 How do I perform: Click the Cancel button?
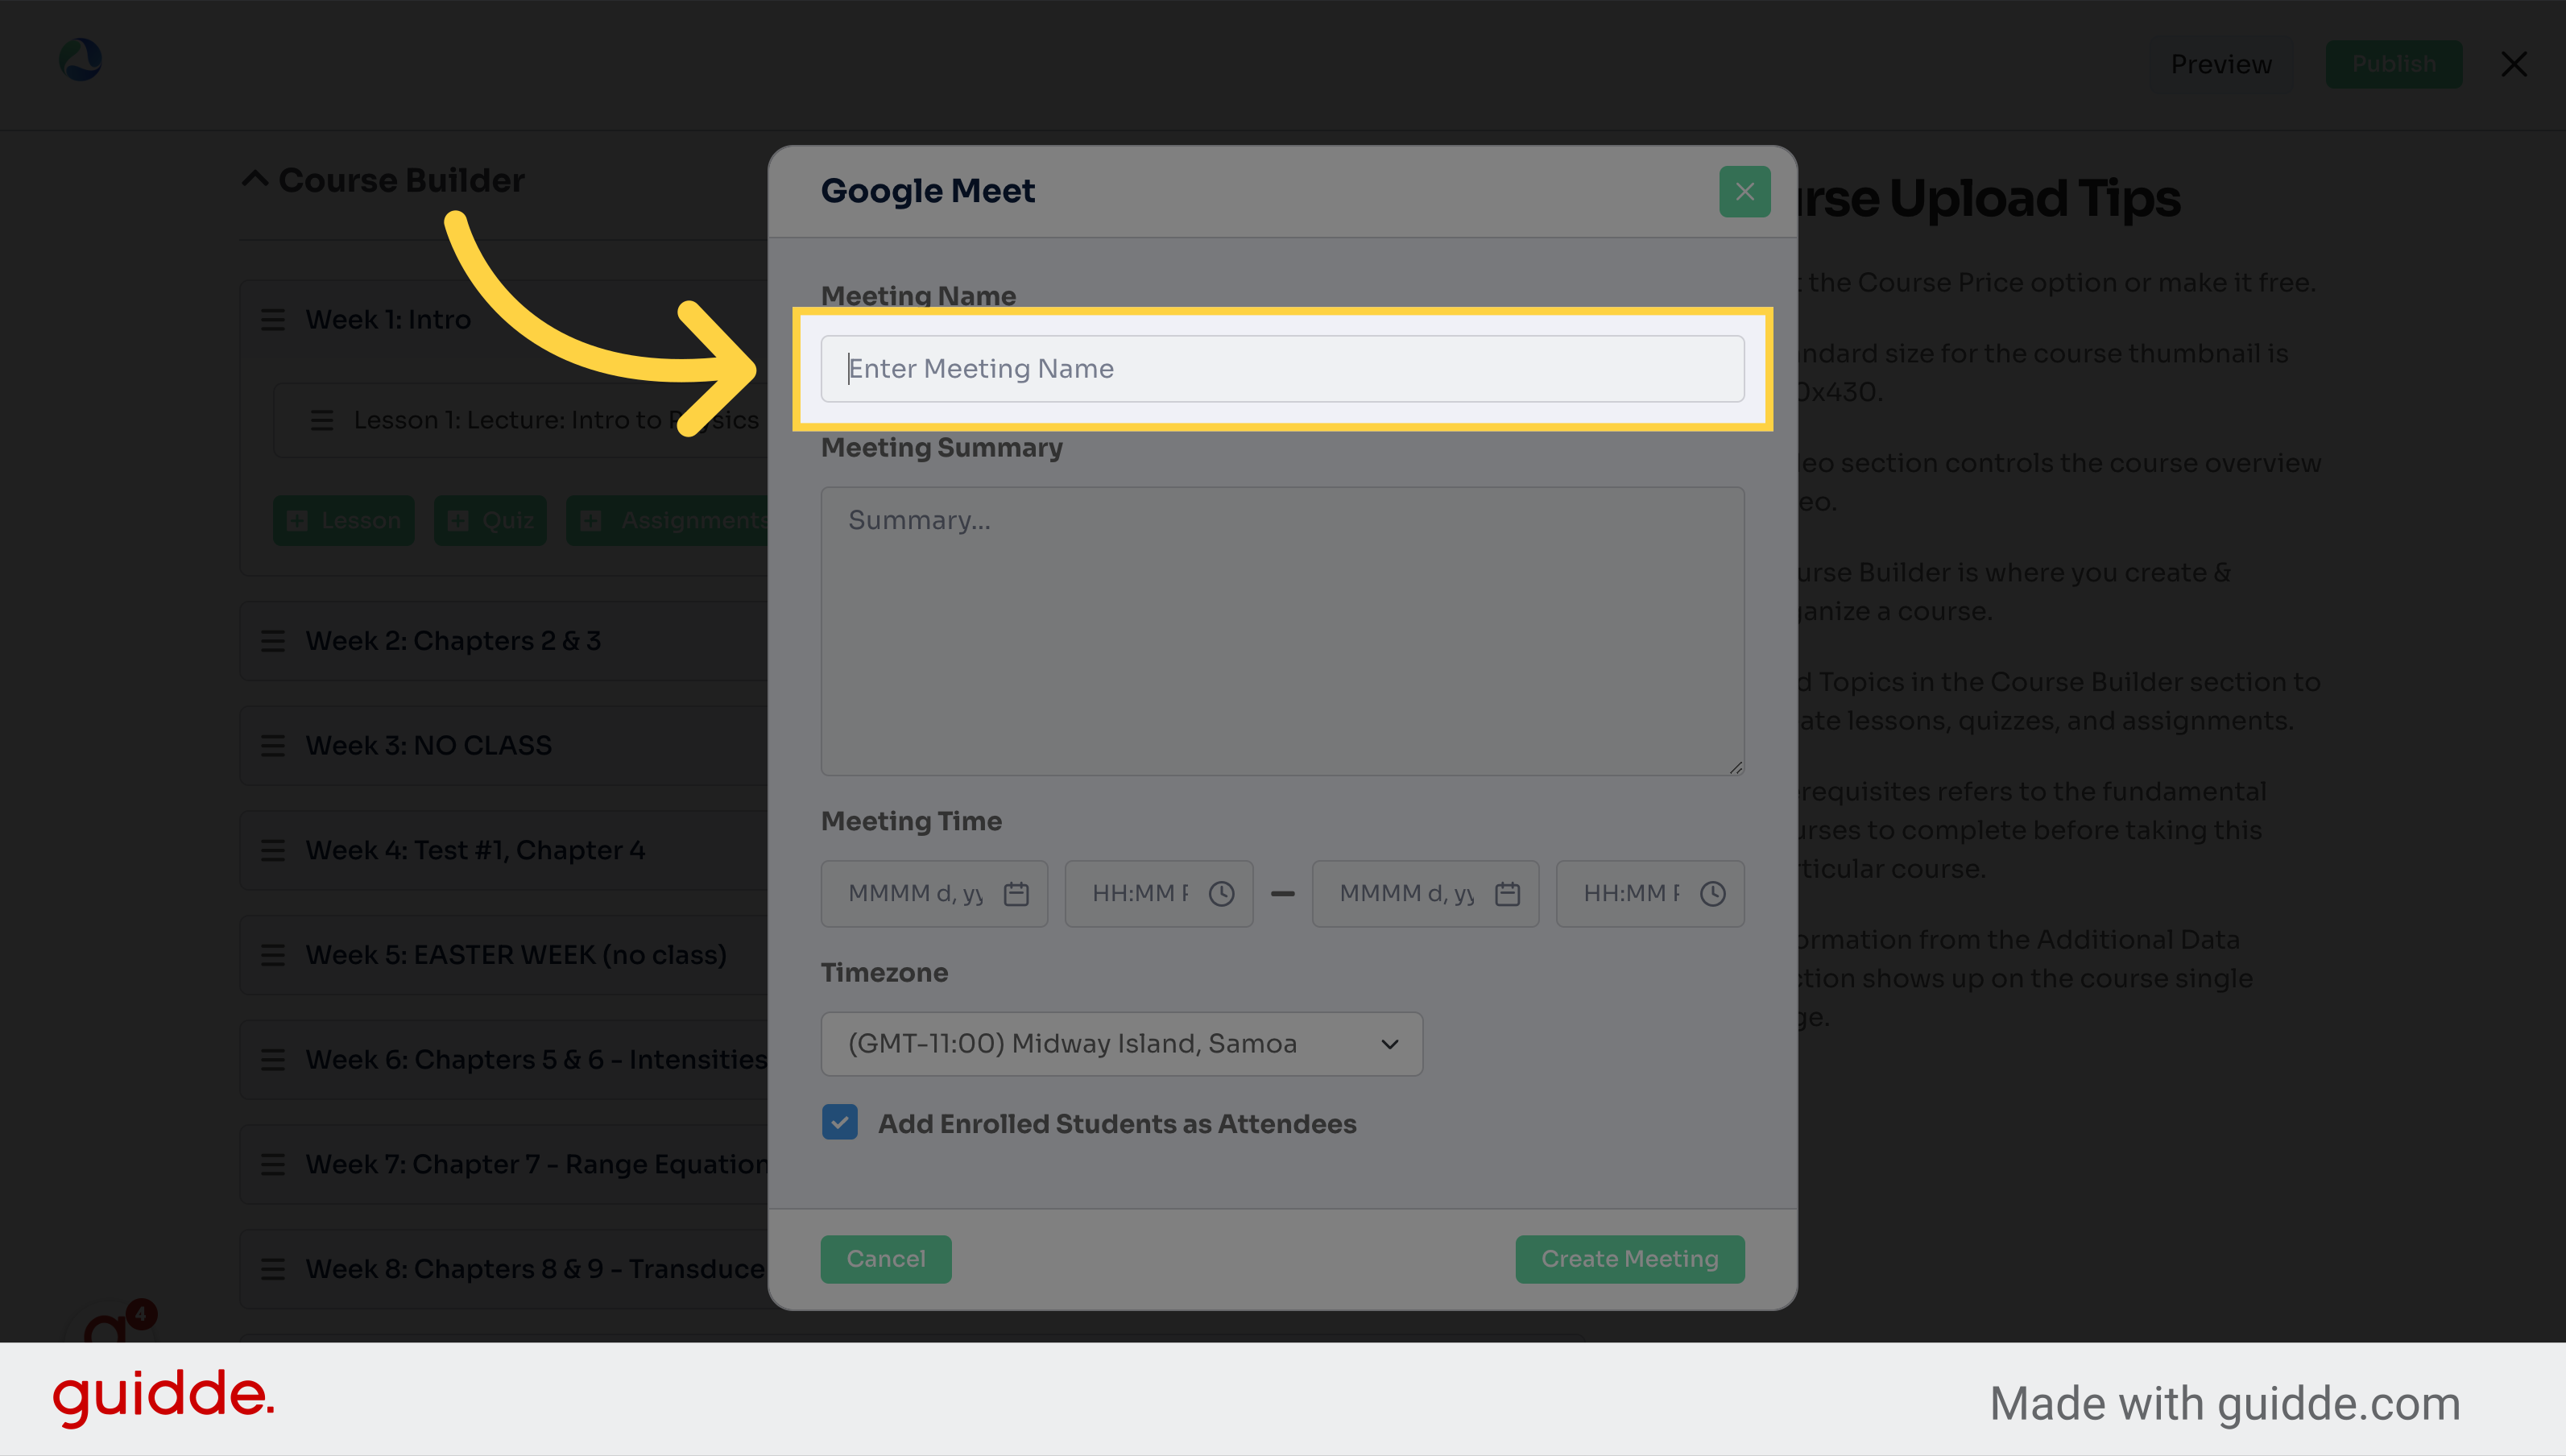point(884,1257)
